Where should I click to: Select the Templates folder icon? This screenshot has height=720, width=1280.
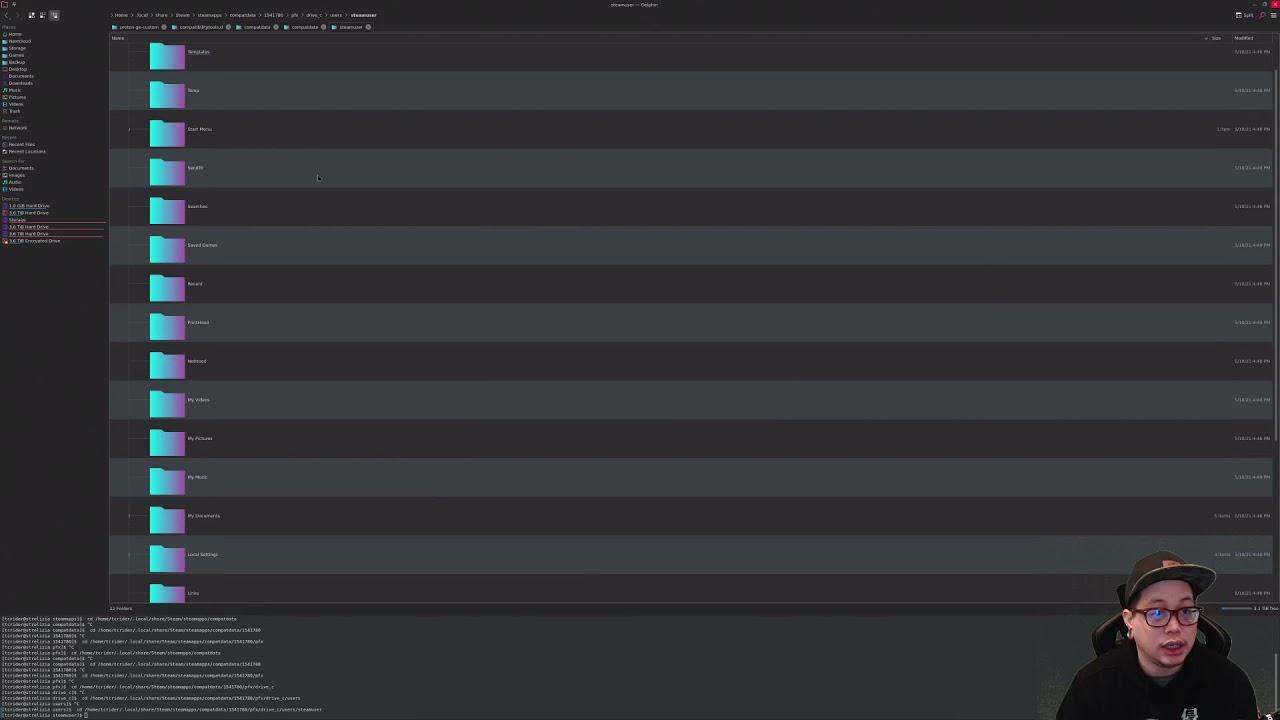click(x=167, y=56)
